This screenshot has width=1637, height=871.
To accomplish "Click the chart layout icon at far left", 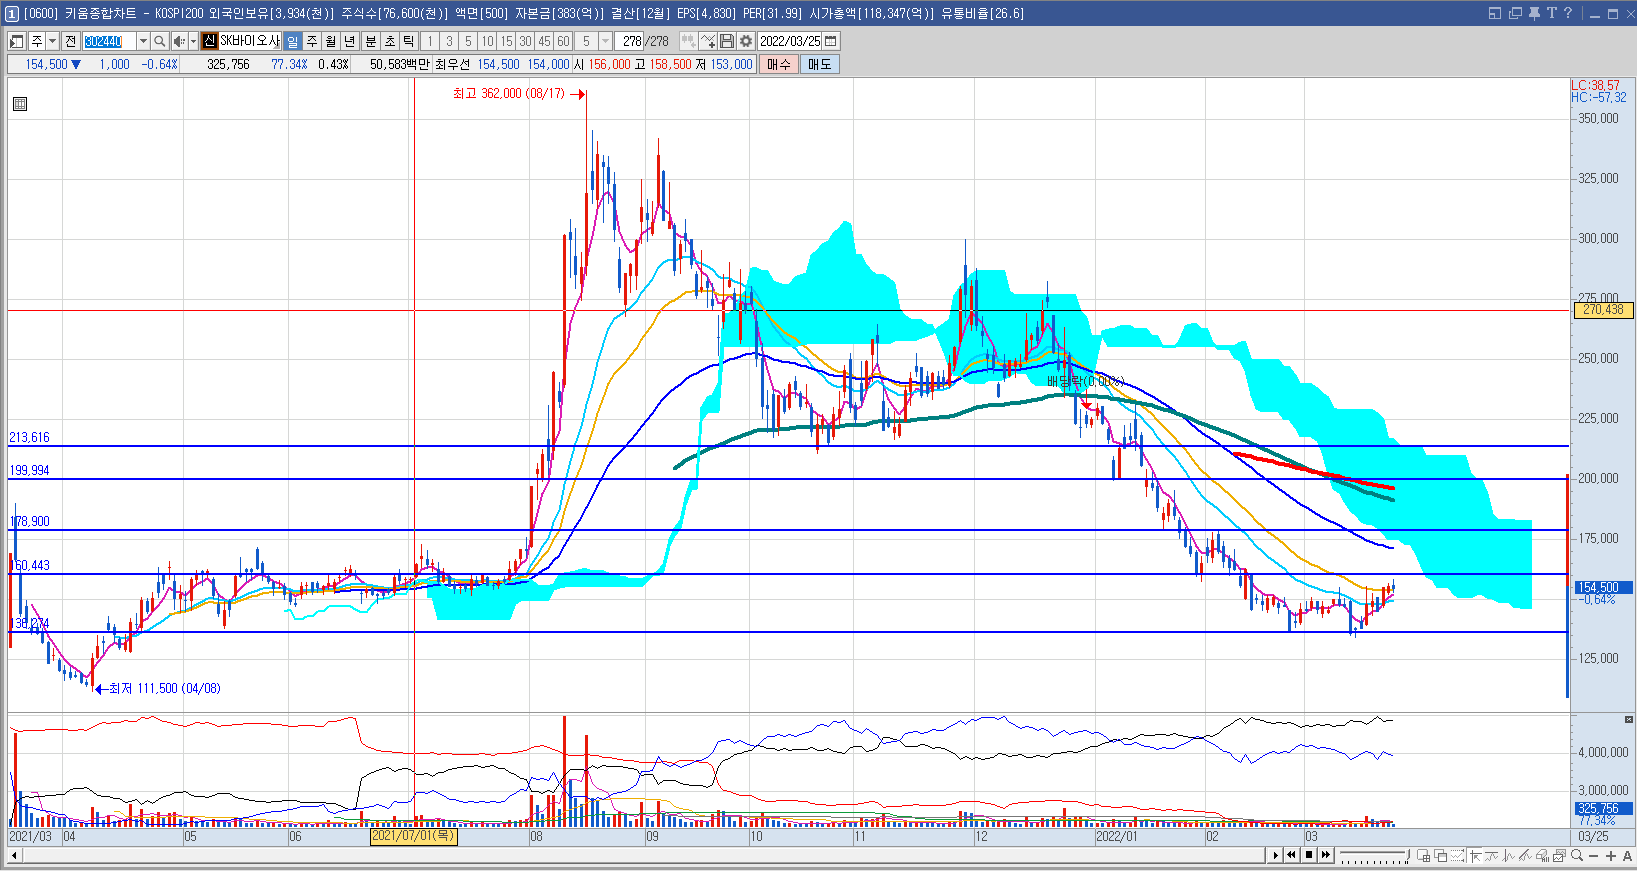I will tap(16, 41).
